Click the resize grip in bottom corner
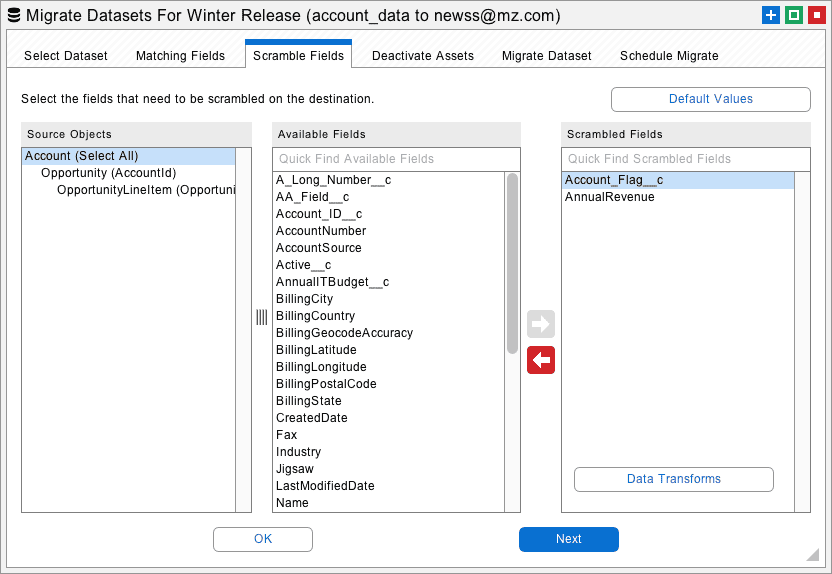The width and height of the screenshot is (832, 574). 812,554
